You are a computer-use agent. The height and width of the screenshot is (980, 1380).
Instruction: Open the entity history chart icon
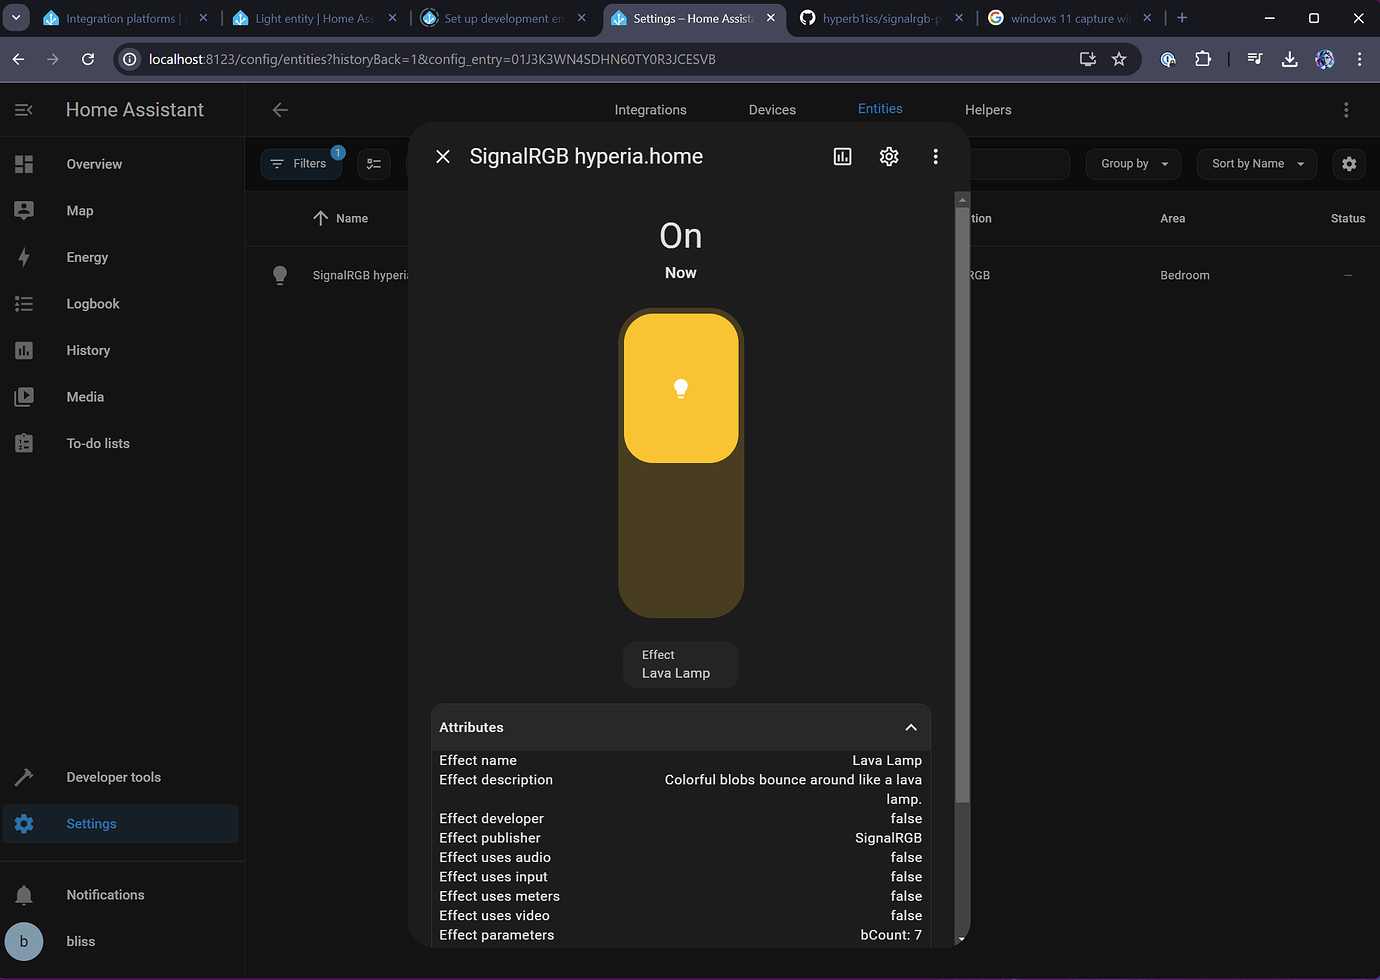842,156
